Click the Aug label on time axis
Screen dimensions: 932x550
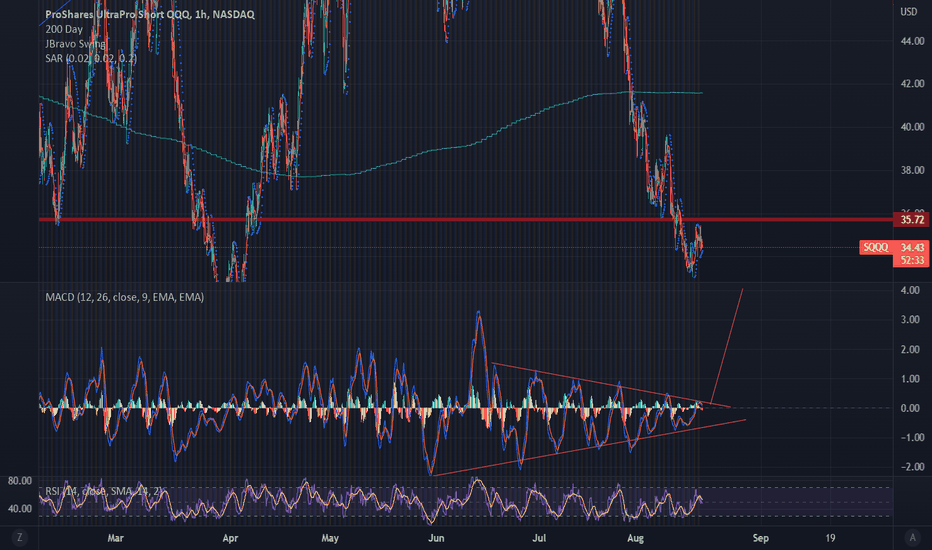coord(635,538)
